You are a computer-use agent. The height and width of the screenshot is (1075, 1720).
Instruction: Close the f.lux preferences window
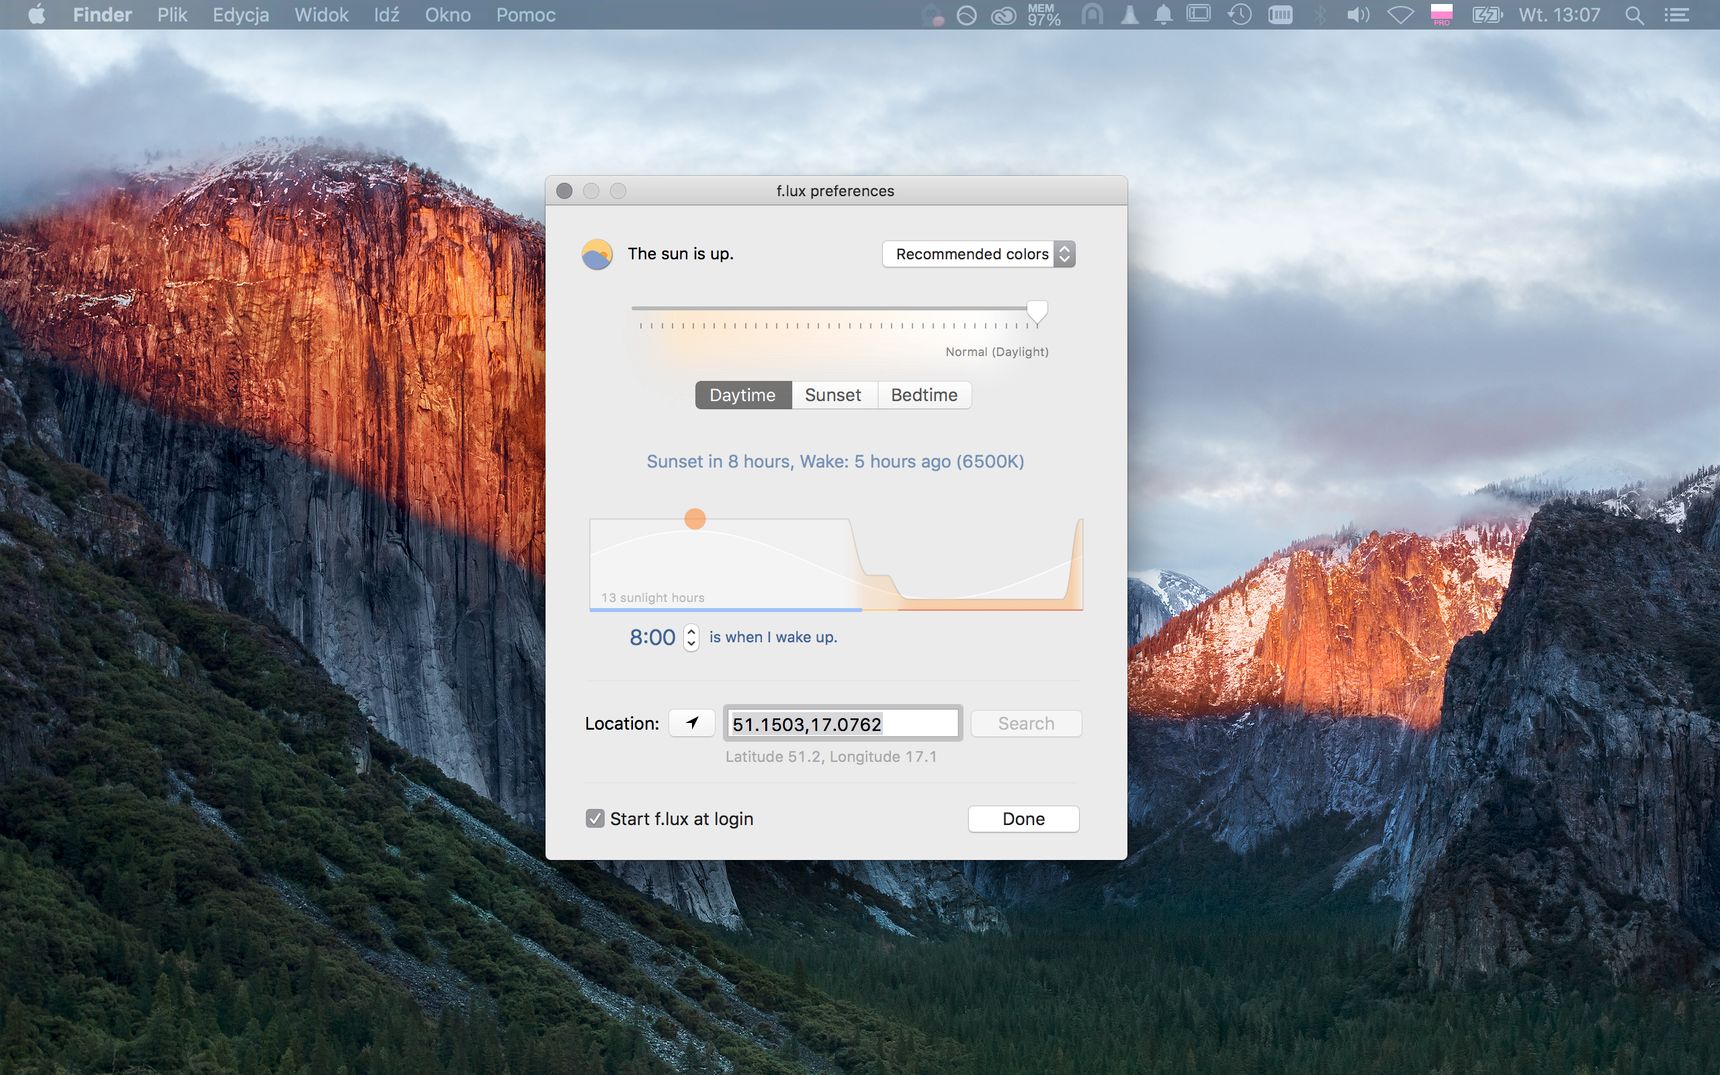click(x=564, y=191)
